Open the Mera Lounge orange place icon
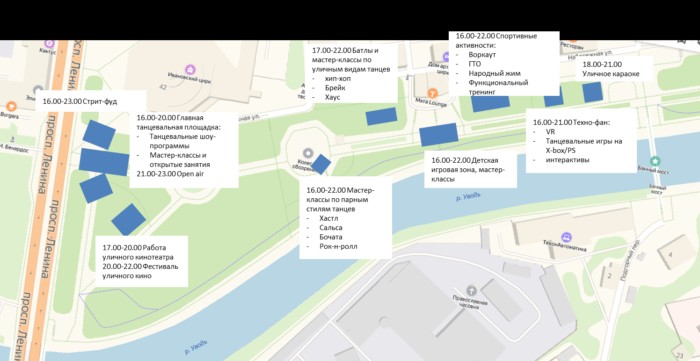Screen dimensions: 700x361 pyautogui.click(x=432, y=93)
